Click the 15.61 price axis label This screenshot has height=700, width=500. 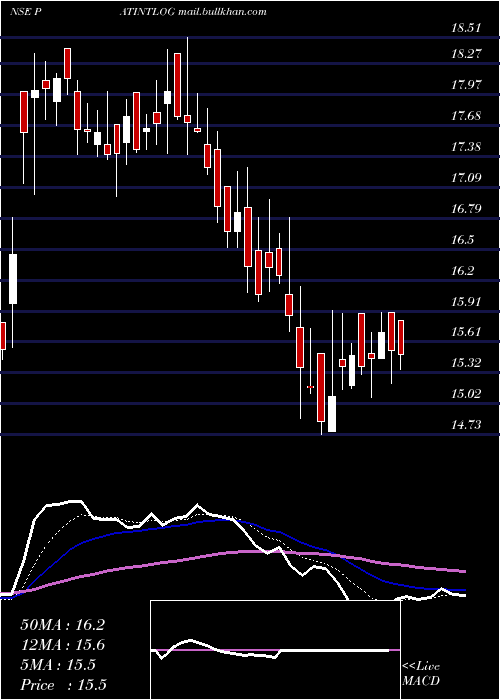[466, 332]
